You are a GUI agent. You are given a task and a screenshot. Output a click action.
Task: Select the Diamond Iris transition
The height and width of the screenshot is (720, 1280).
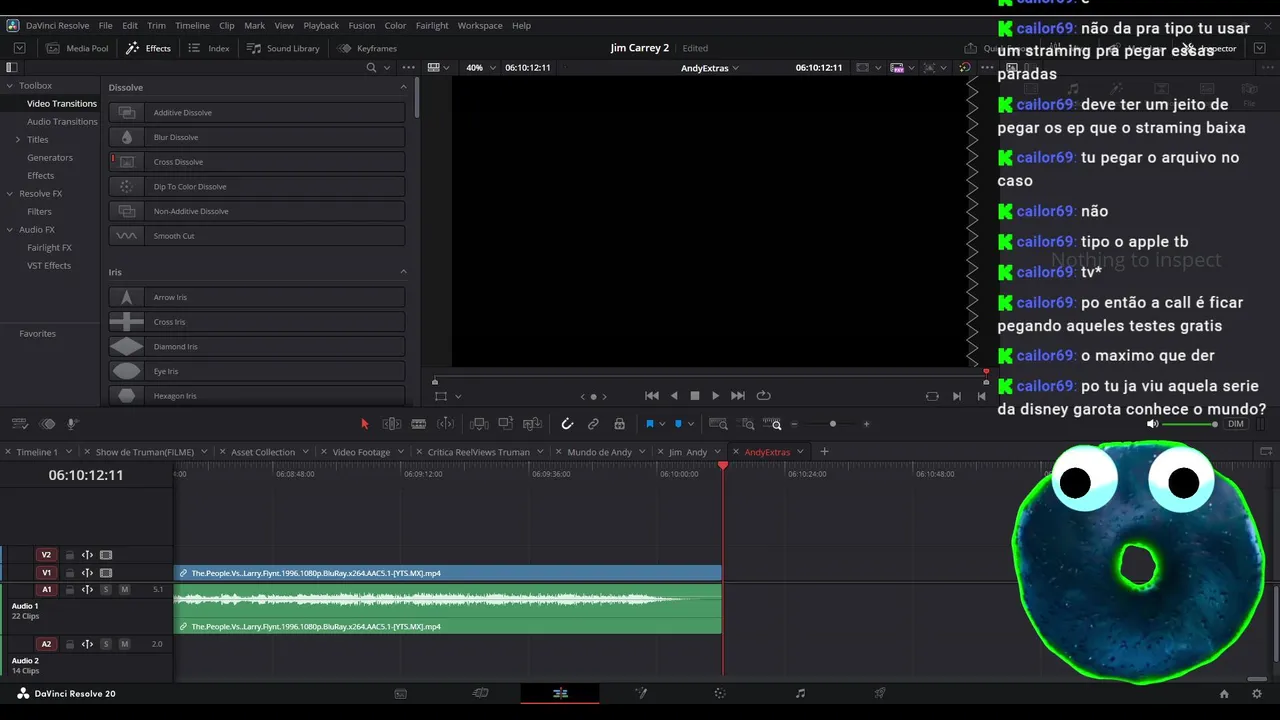click(x=257, y=347)
